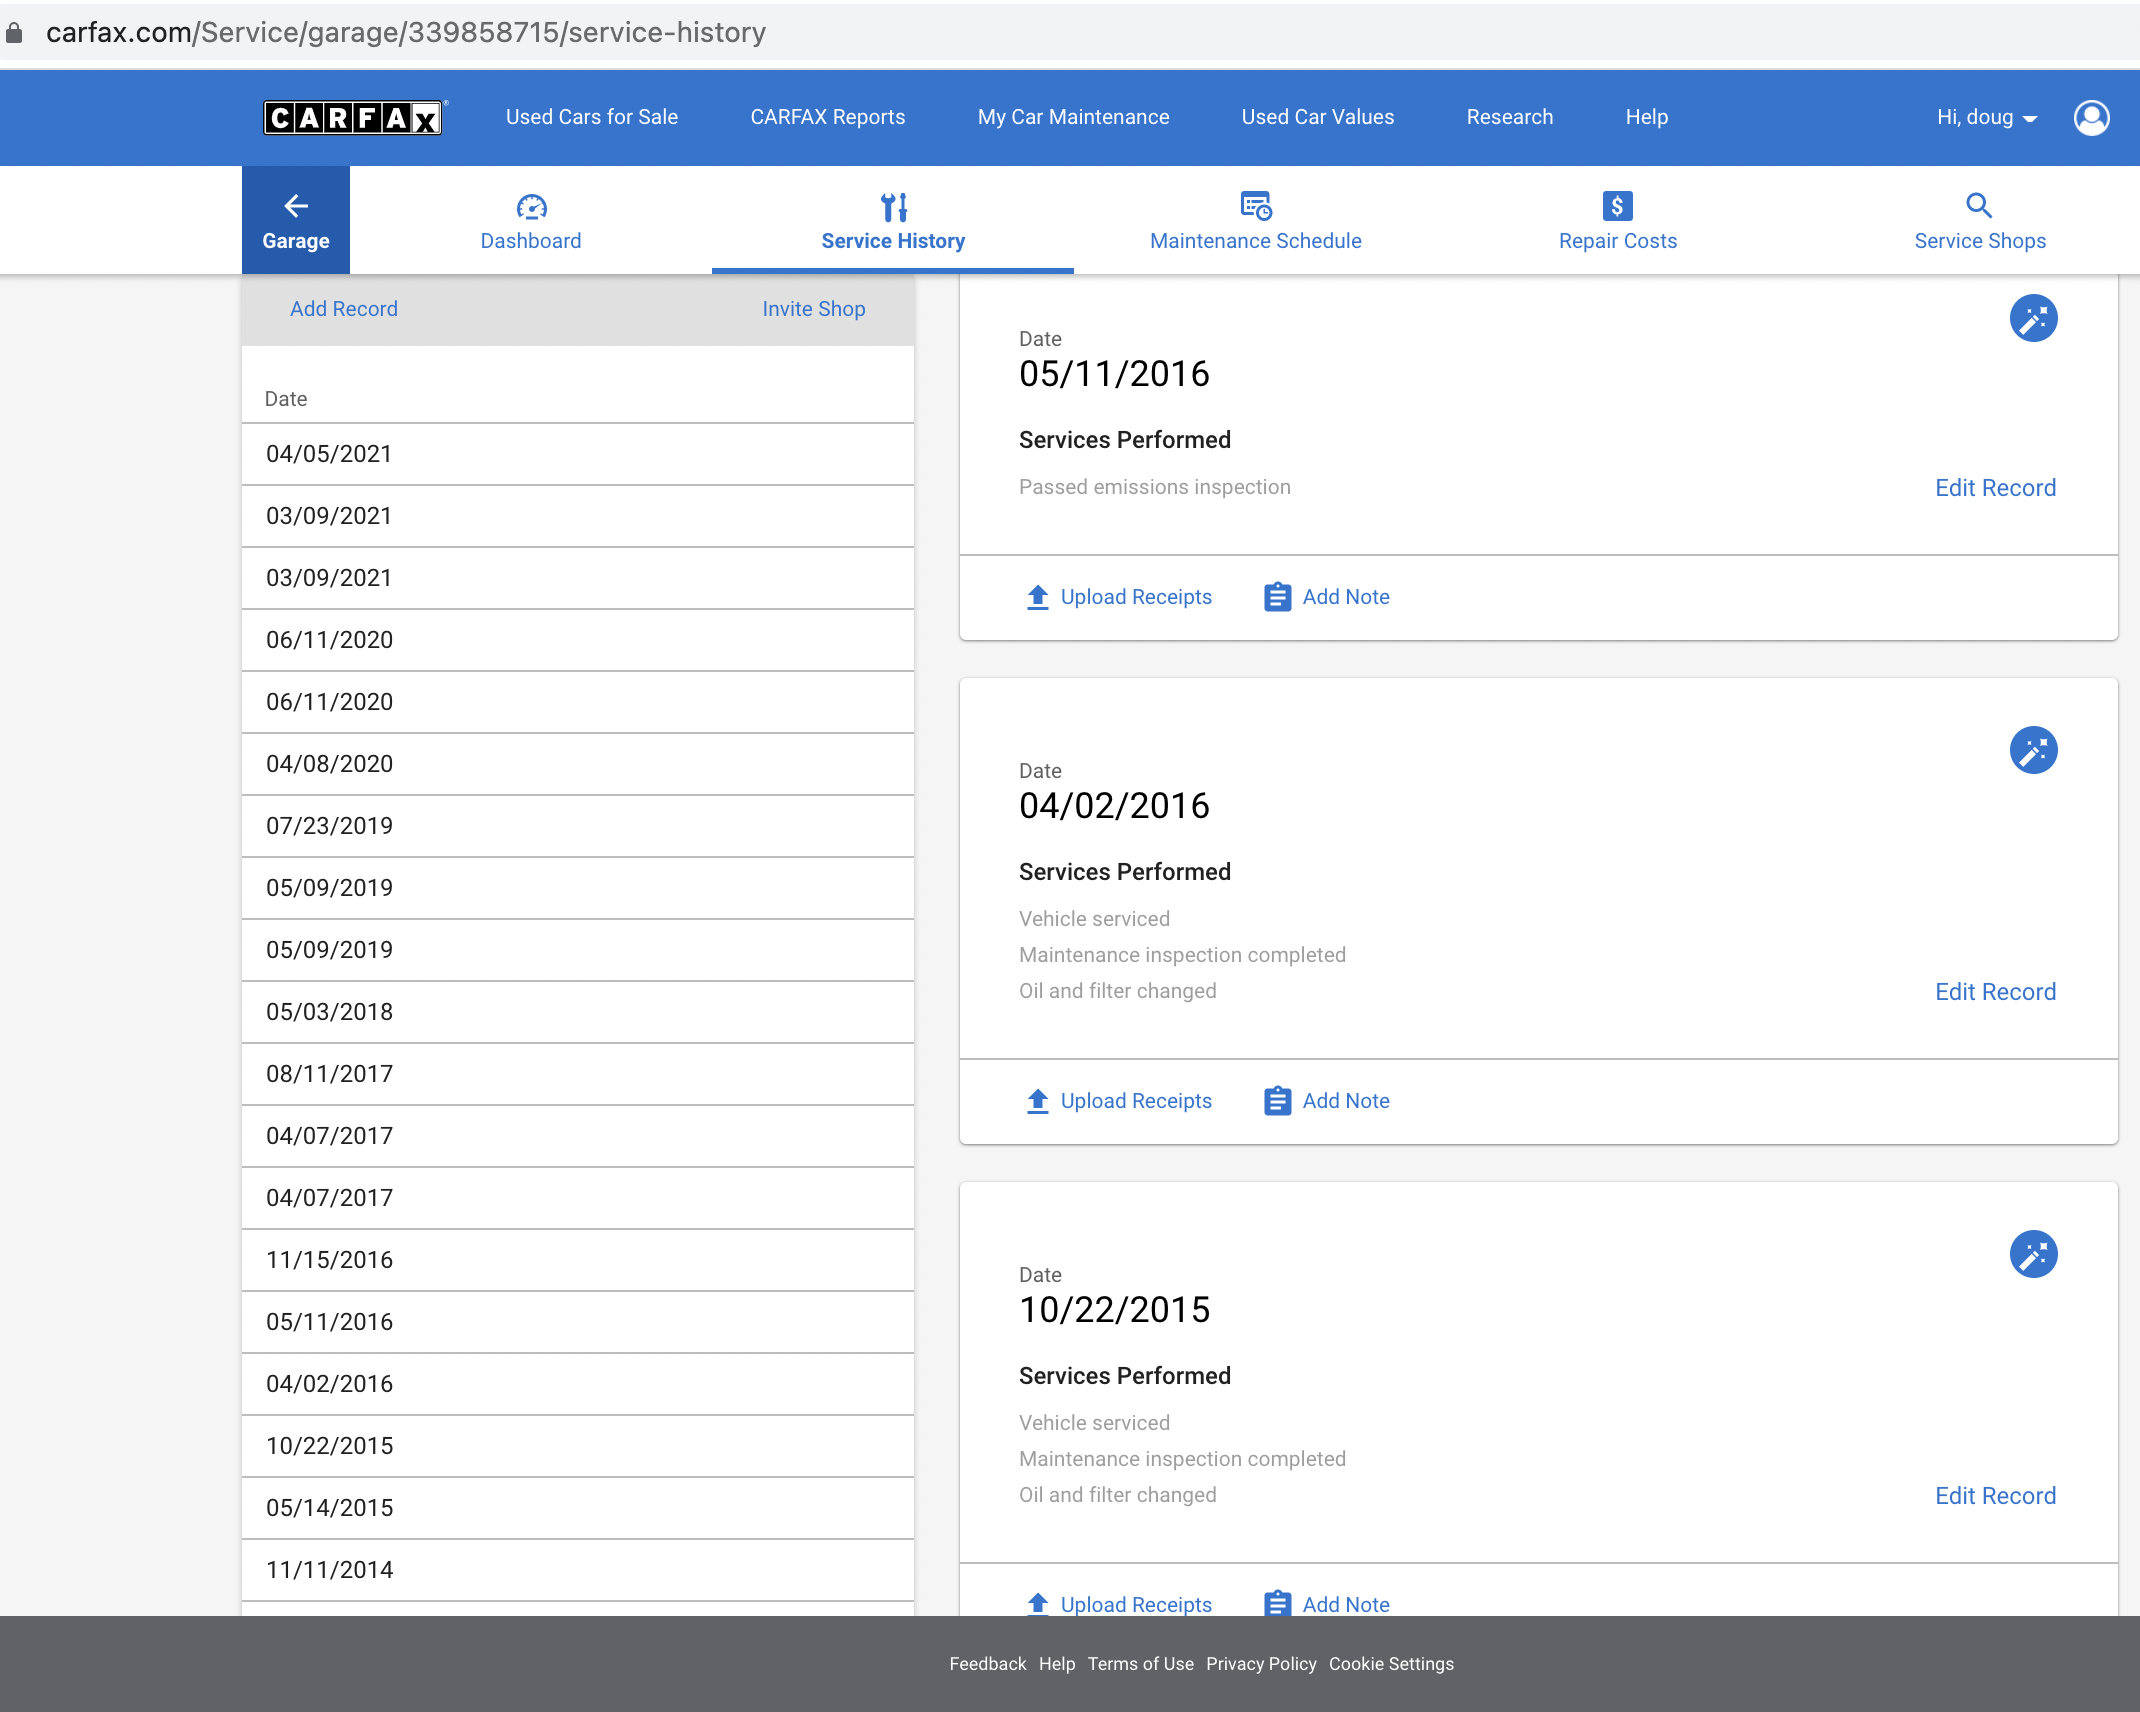Screen dimensions: 2140x1712
Task: Click Add Note in 10/22/2015 card
Action: (1327, 1604)
